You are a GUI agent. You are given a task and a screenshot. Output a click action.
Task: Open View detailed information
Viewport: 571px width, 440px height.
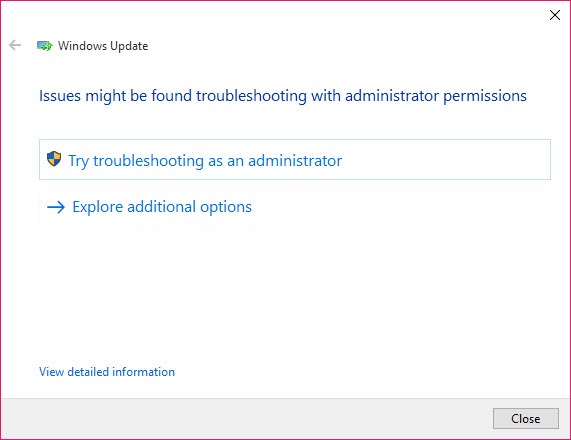coord(107,372)
